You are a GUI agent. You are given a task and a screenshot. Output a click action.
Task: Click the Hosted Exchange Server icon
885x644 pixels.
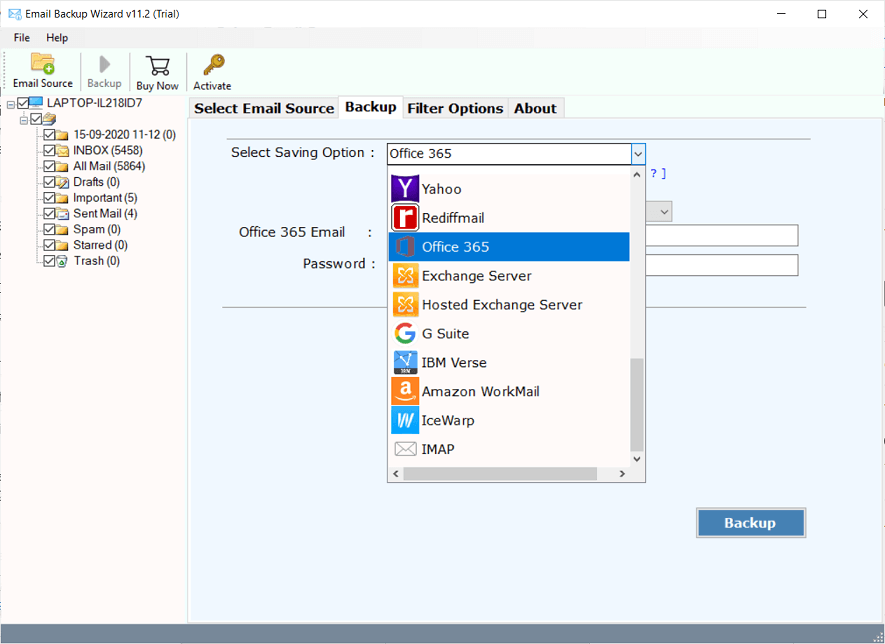405,304
